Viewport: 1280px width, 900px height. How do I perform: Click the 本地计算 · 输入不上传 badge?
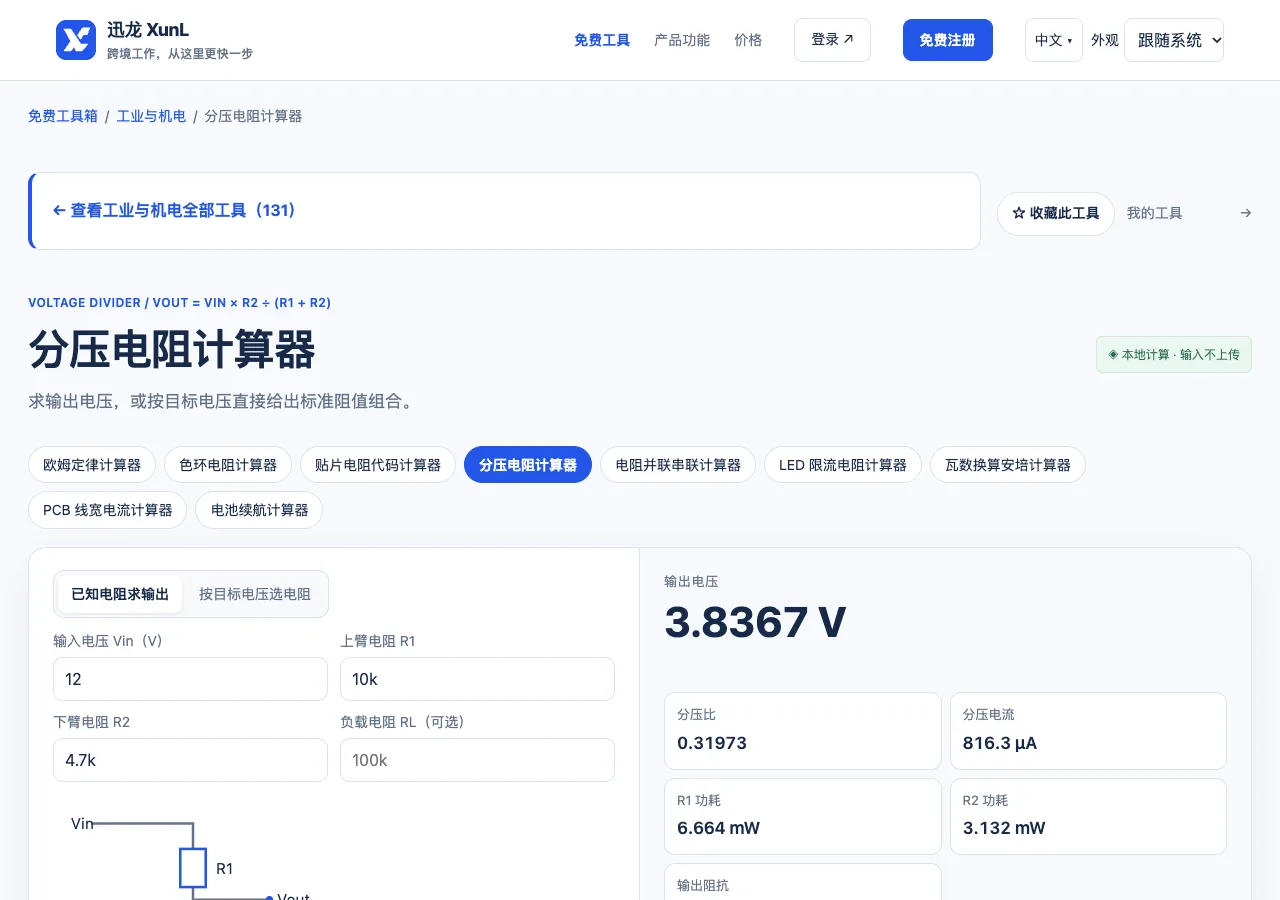[1174, 355]
